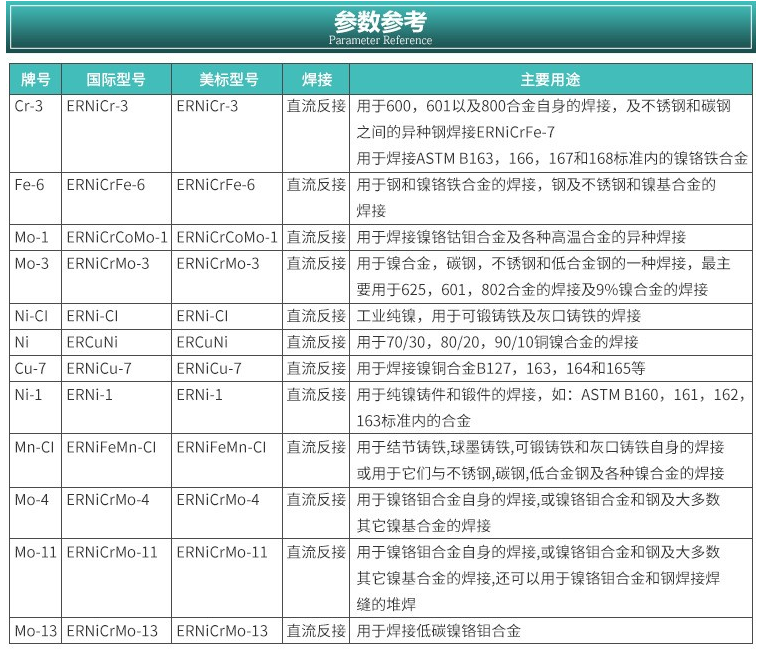Select ERNiCr-3 in the 美标型号 column
Viewport: 781px width, 650px height.
click(207, 106)
